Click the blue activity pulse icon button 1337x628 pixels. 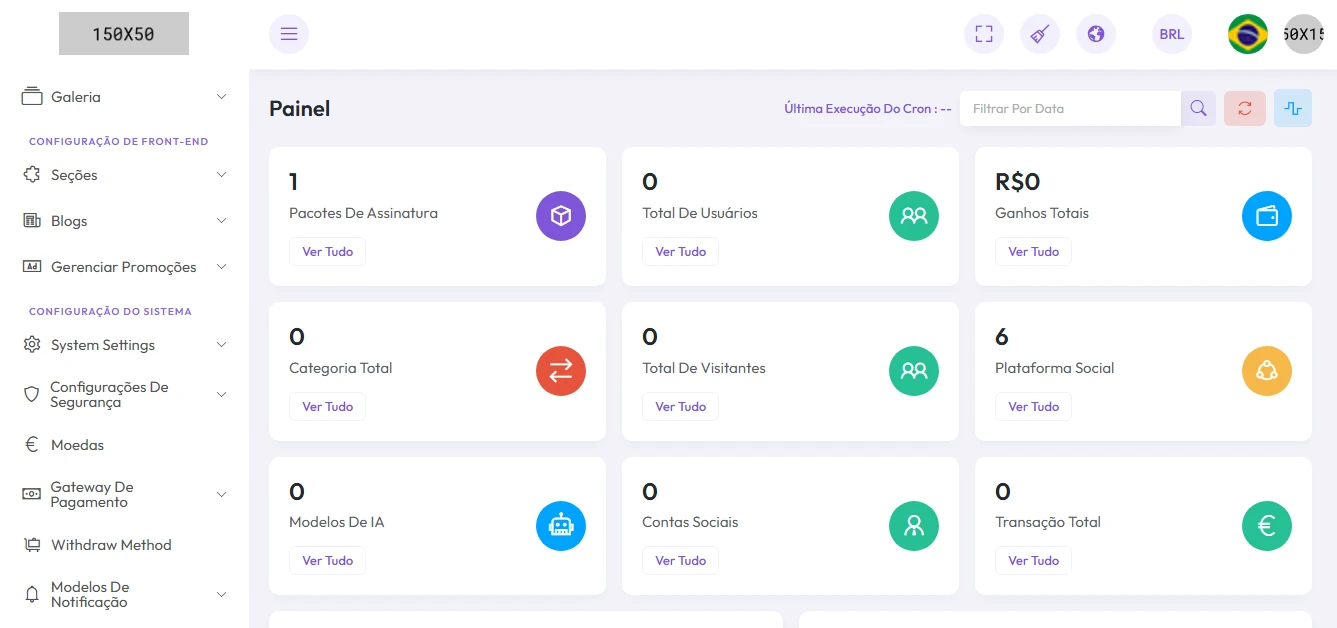click(x=1293, y=108)
